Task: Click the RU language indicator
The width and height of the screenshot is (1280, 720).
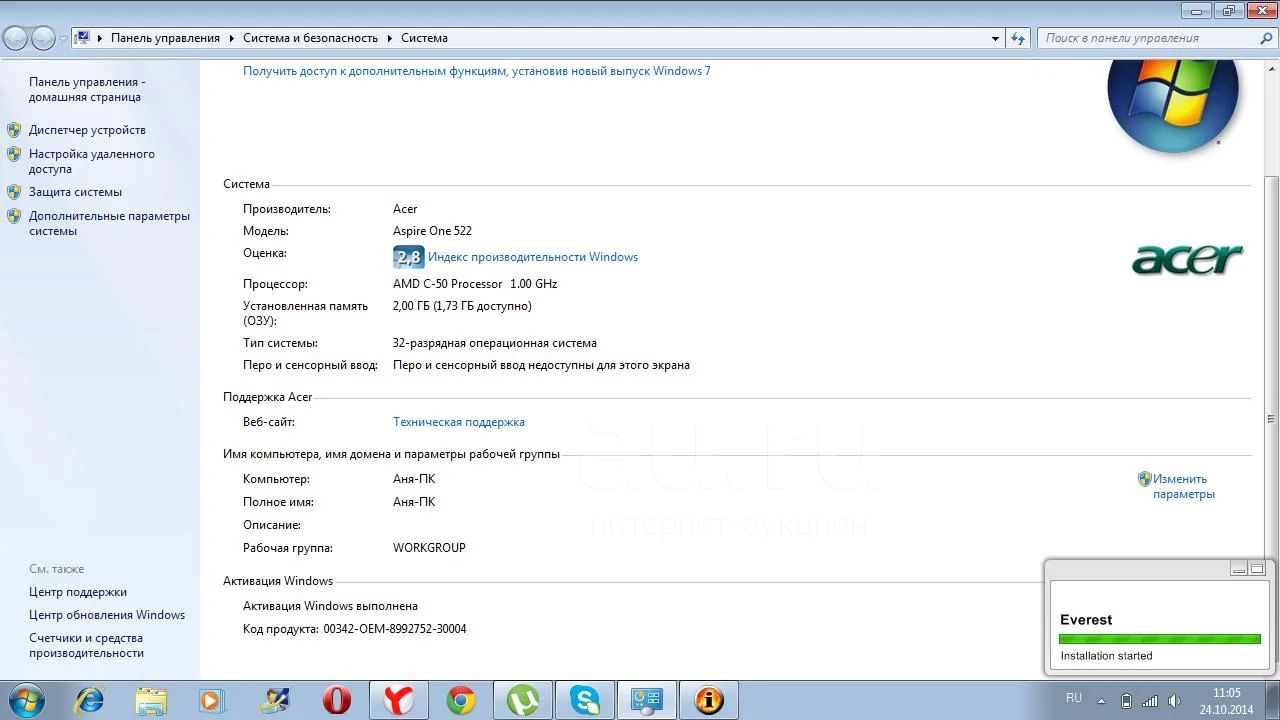Action: tap(1073, 698)
